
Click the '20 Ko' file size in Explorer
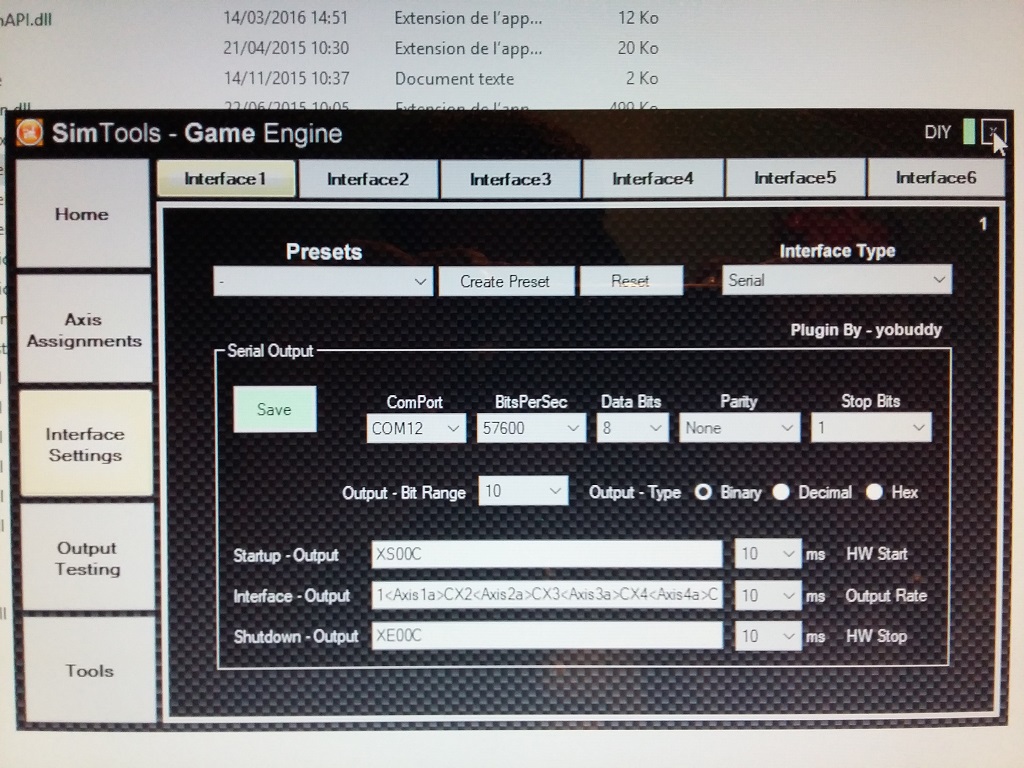click(x=638, y=48)
